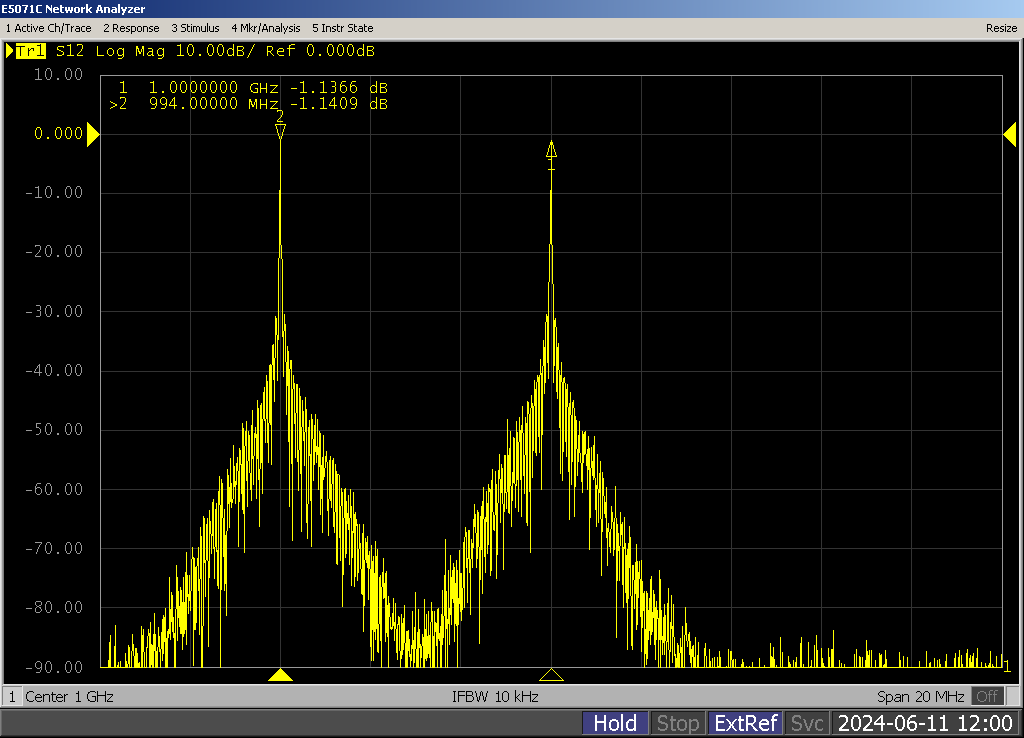Open the 1 Active Ch/Trace menu
This screenshot has height=738, width=1024.
tap(48, 28)
